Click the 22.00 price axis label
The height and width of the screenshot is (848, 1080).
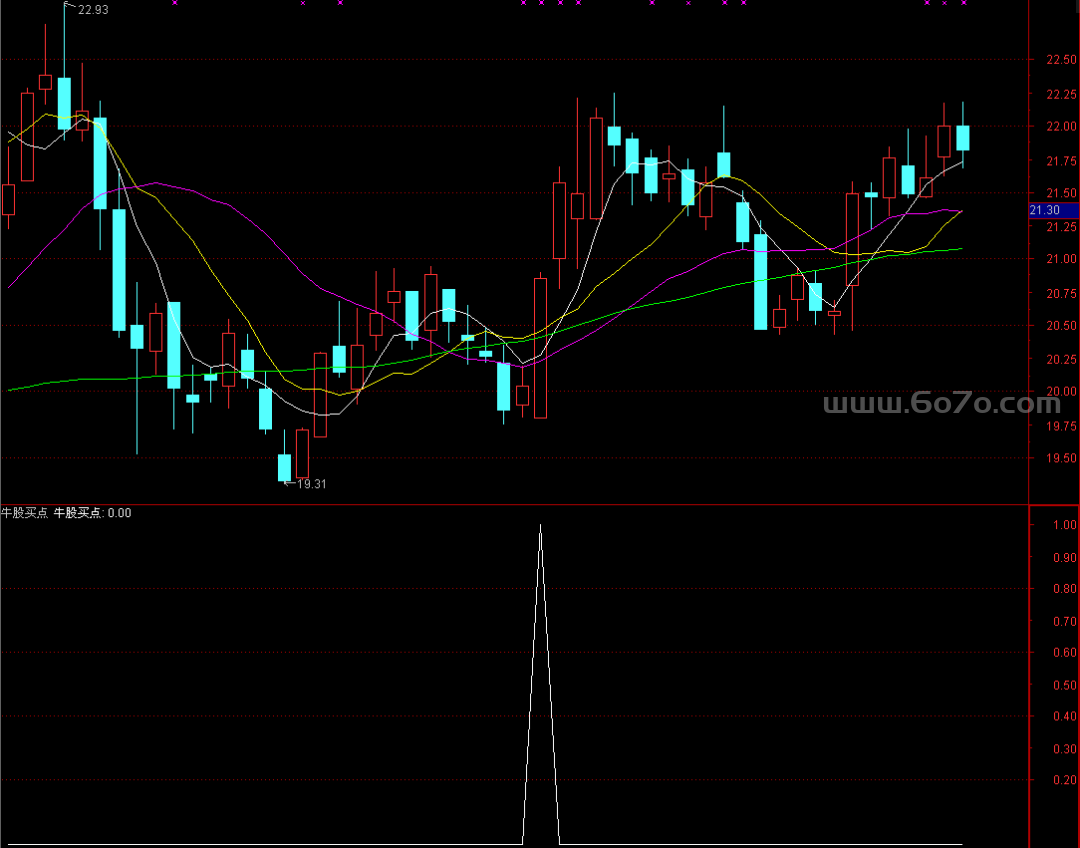1061,126
